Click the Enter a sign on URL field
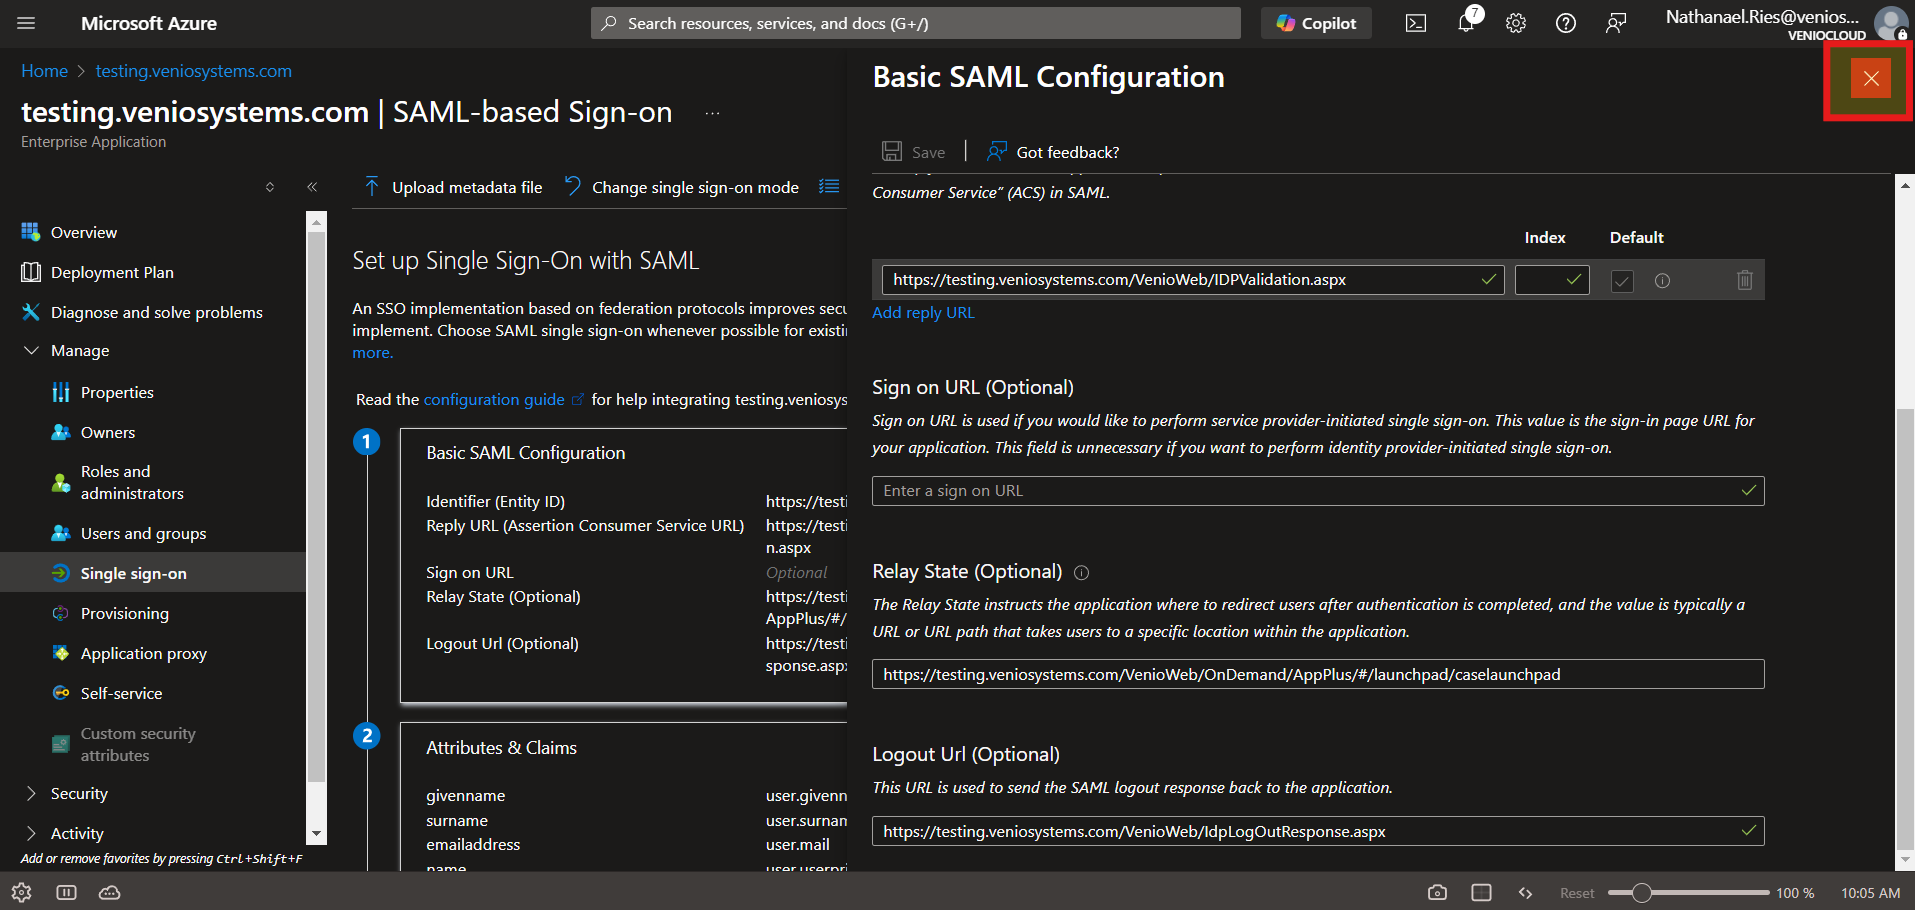Image resolution: width=1915 pixels, height=910 pixels. (x=1318, y=491)
